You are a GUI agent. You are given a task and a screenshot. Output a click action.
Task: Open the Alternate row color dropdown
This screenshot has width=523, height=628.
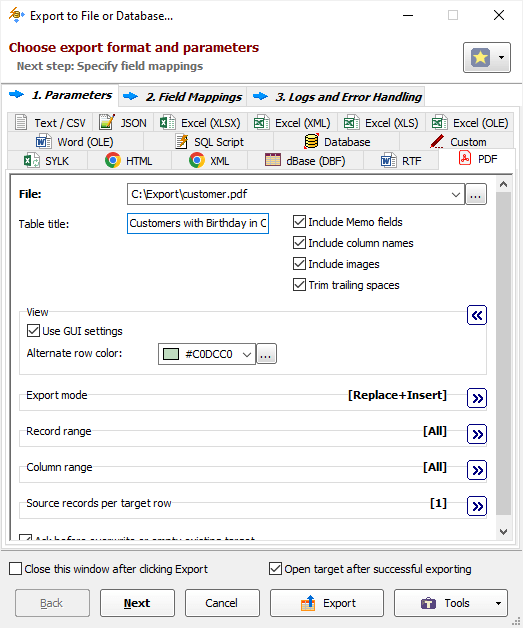247,354
